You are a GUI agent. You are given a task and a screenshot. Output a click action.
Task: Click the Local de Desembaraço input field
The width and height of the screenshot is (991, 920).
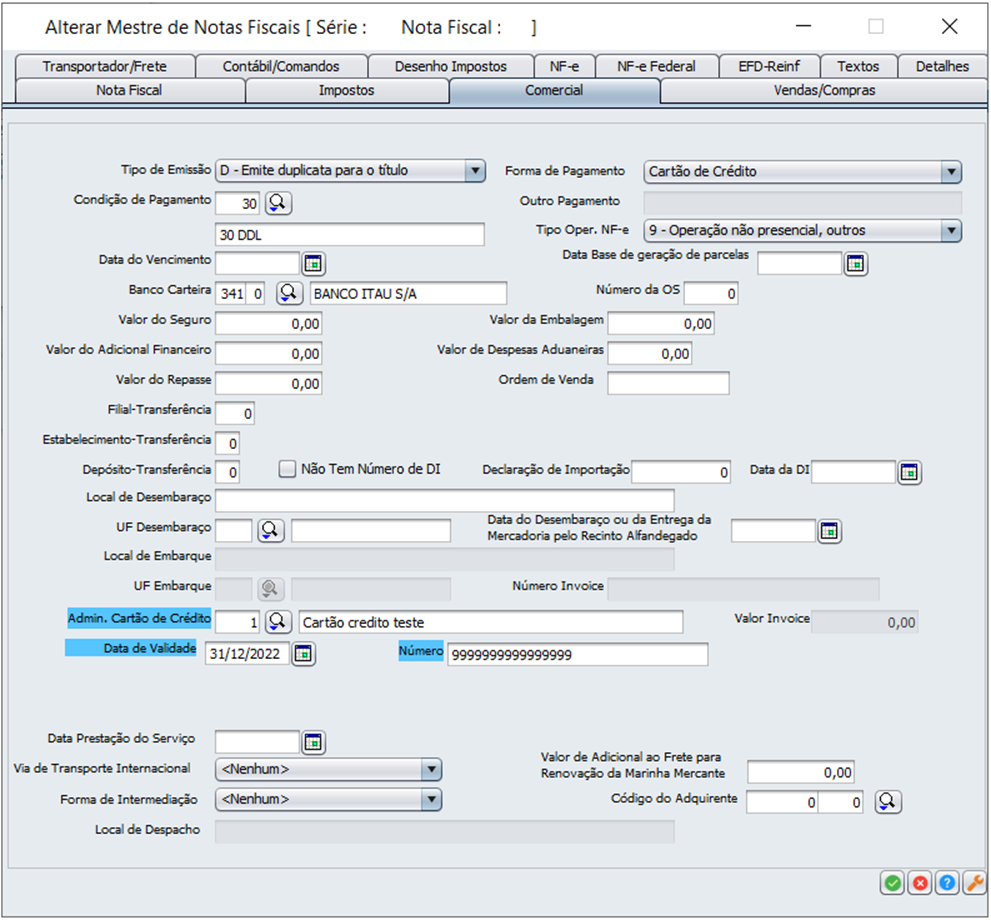[x=444, y=501]
